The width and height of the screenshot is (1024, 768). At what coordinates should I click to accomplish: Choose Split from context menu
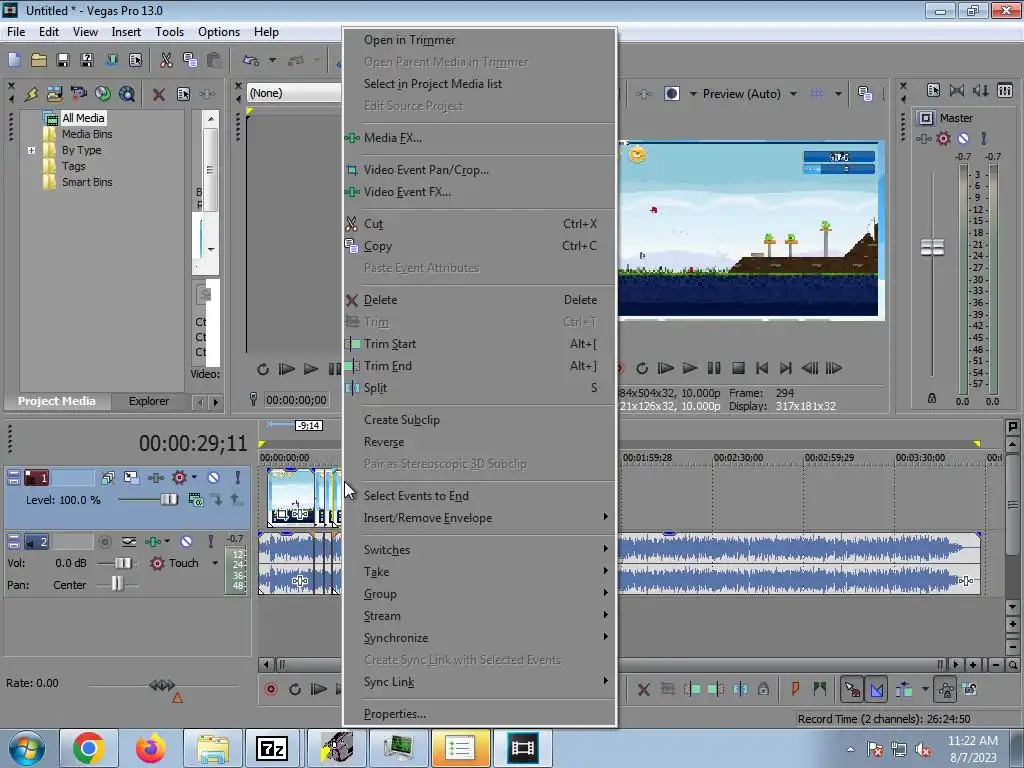pyautogui.click(x=480, y=388)
